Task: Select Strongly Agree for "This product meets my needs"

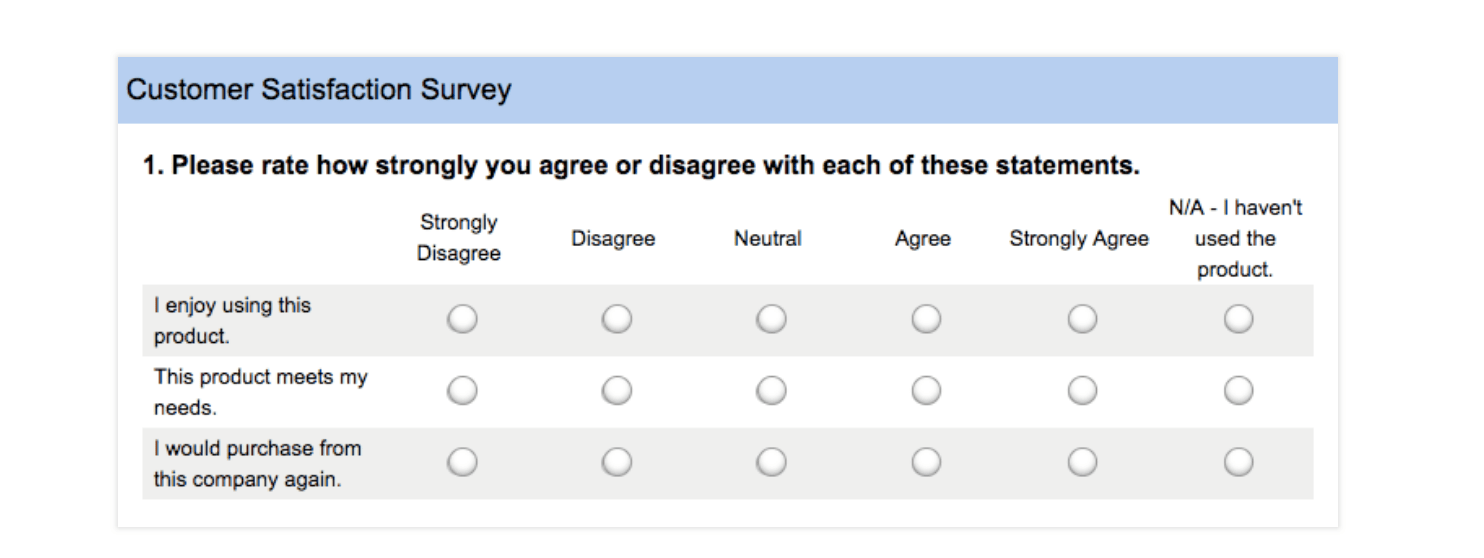Action: 1082,390
